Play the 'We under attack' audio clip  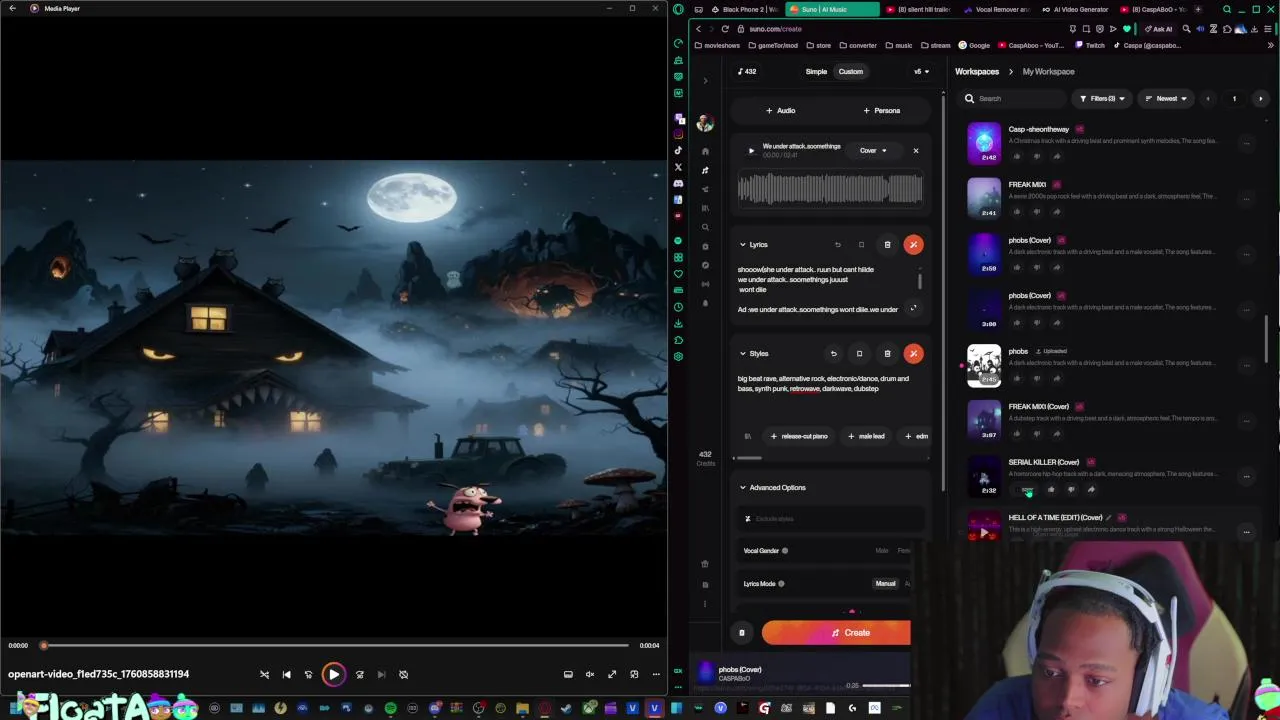pyautogui.click(x=751, y=151)
